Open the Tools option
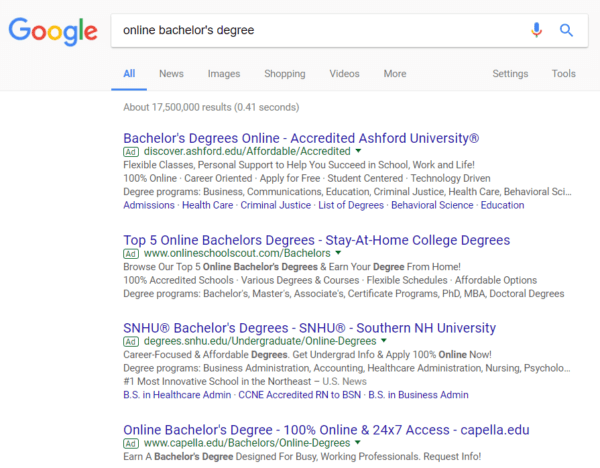The width and height of the screenshot is (600, 468). click(563, 73)
